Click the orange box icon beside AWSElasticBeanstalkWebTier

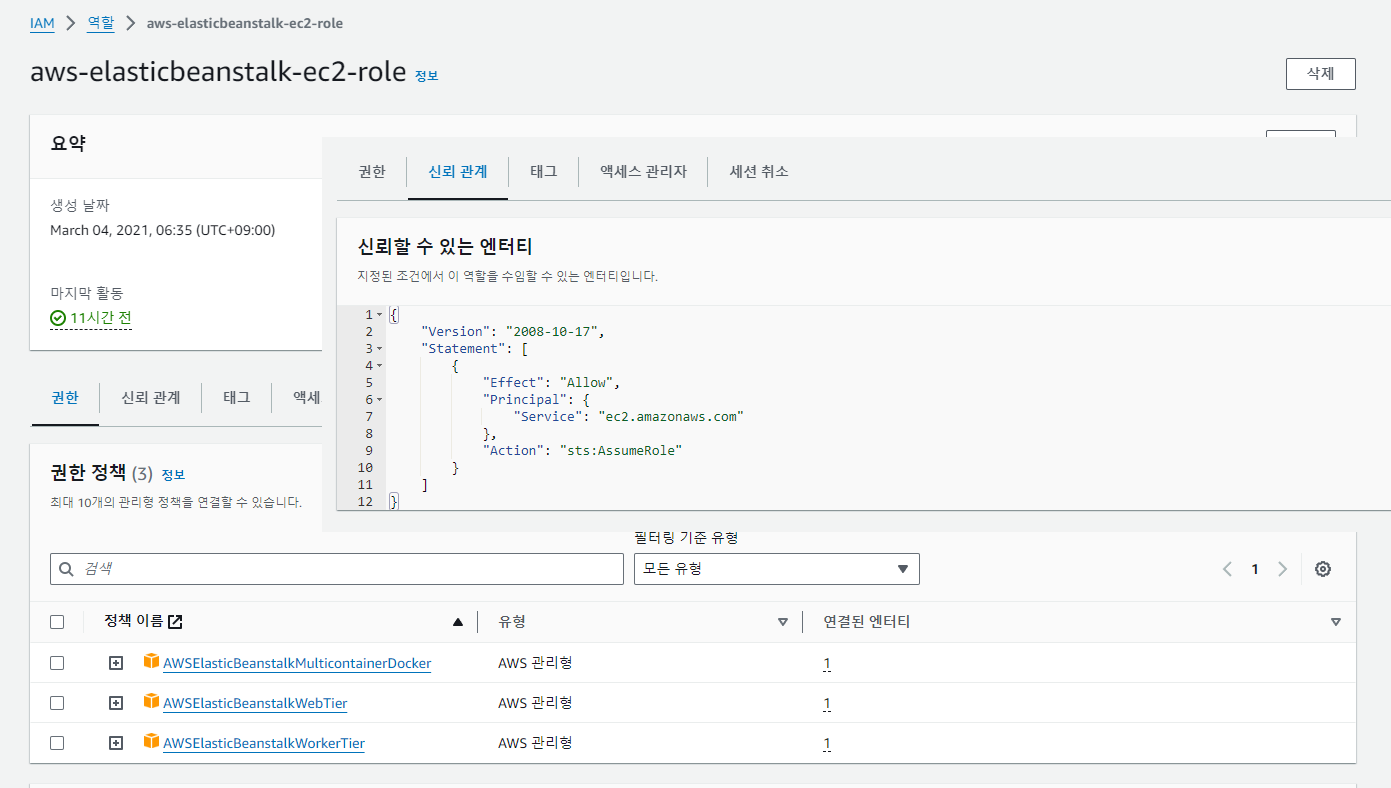coord(152,702)
